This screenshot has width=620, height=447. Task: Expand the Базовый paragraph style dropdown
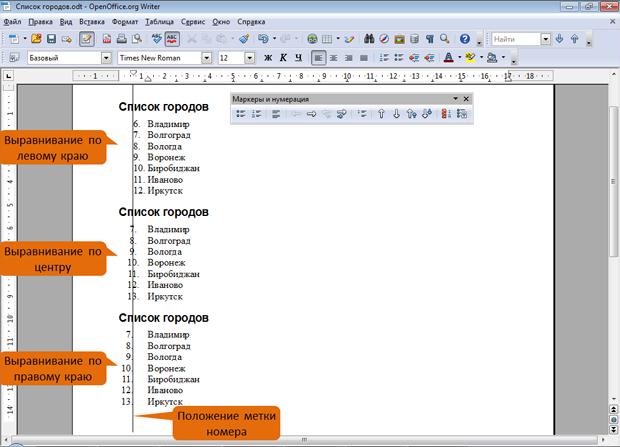[x=106, y=58]
